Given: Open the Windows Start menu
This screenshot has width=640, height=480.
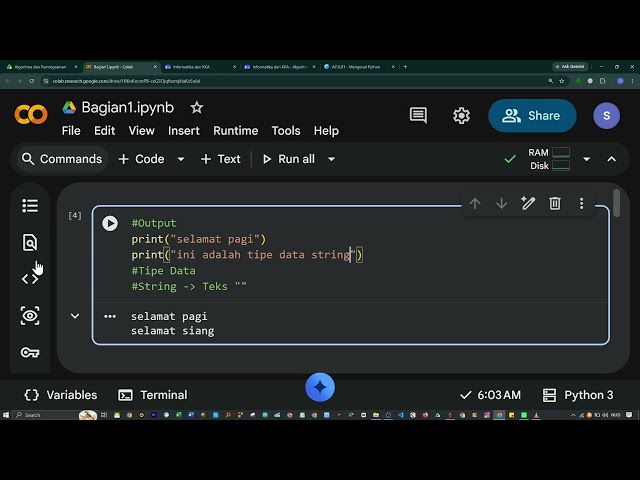Looking at the screenshot, I should point(6,415).
